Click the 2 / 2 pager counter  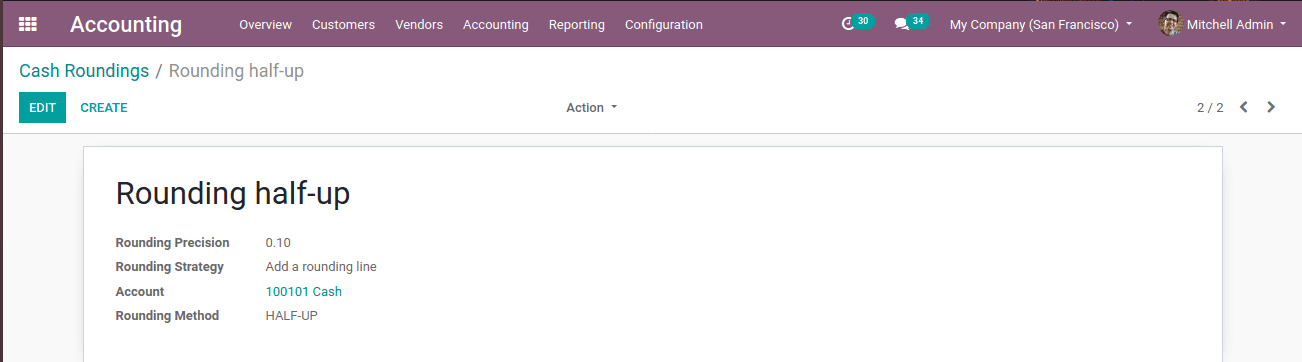pos(1210,108)
